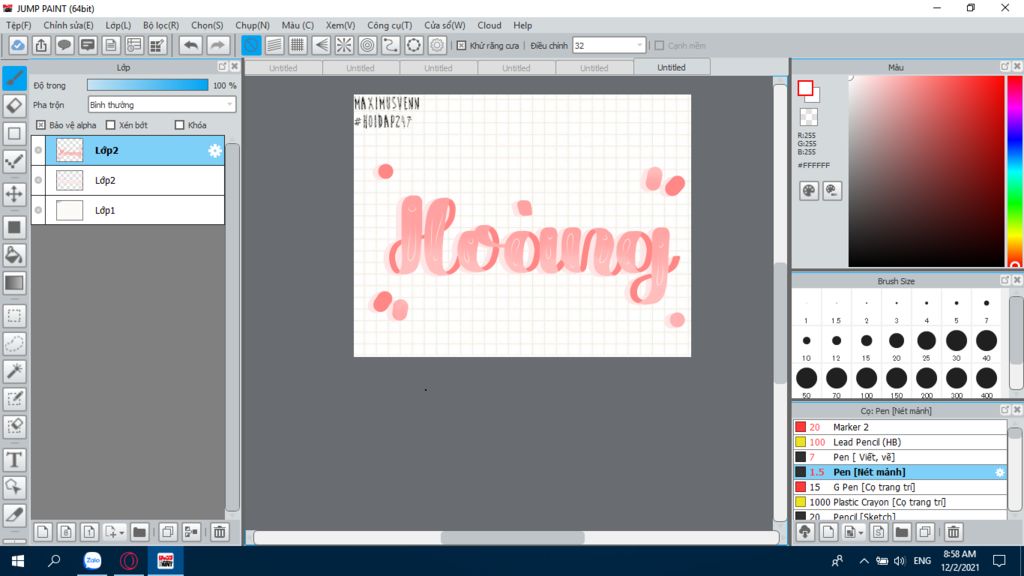
Task: Open Chỉnh sửa(E) menu
Action: [68, 25]
